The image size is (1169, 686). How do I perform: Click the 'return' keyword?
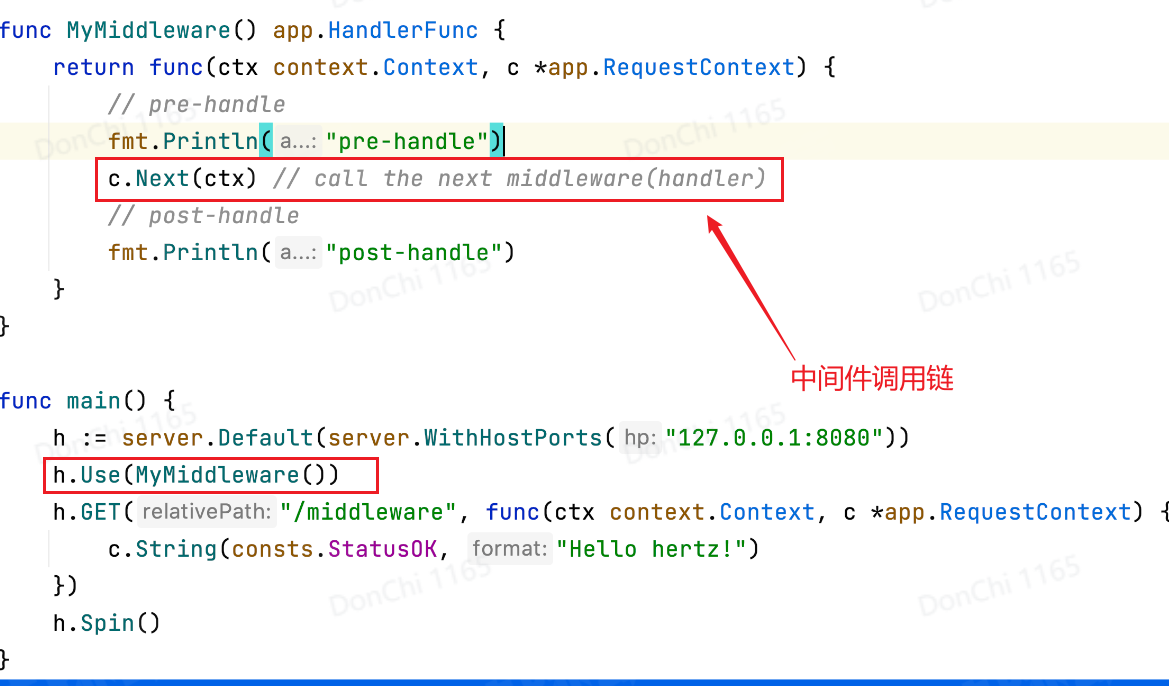pyautogui.click(x=93, y=68)
